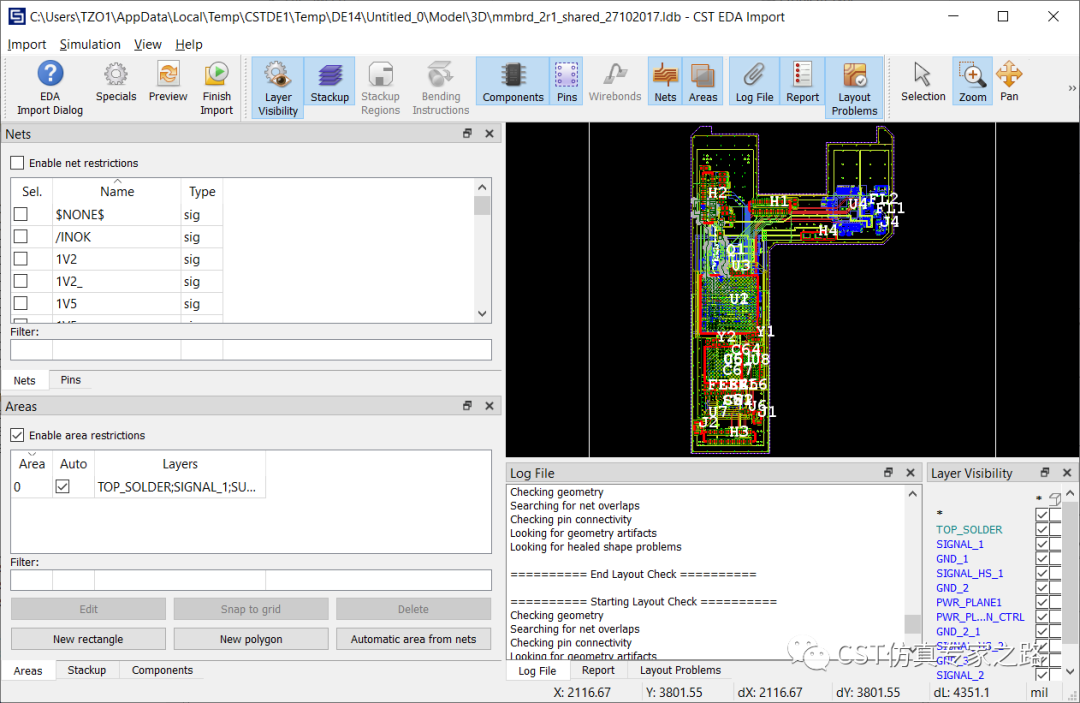Image resolution: width=1080 pixels, height=703 pixels.
Task: Undock the Nets panel
Action: tap(468, 134)
